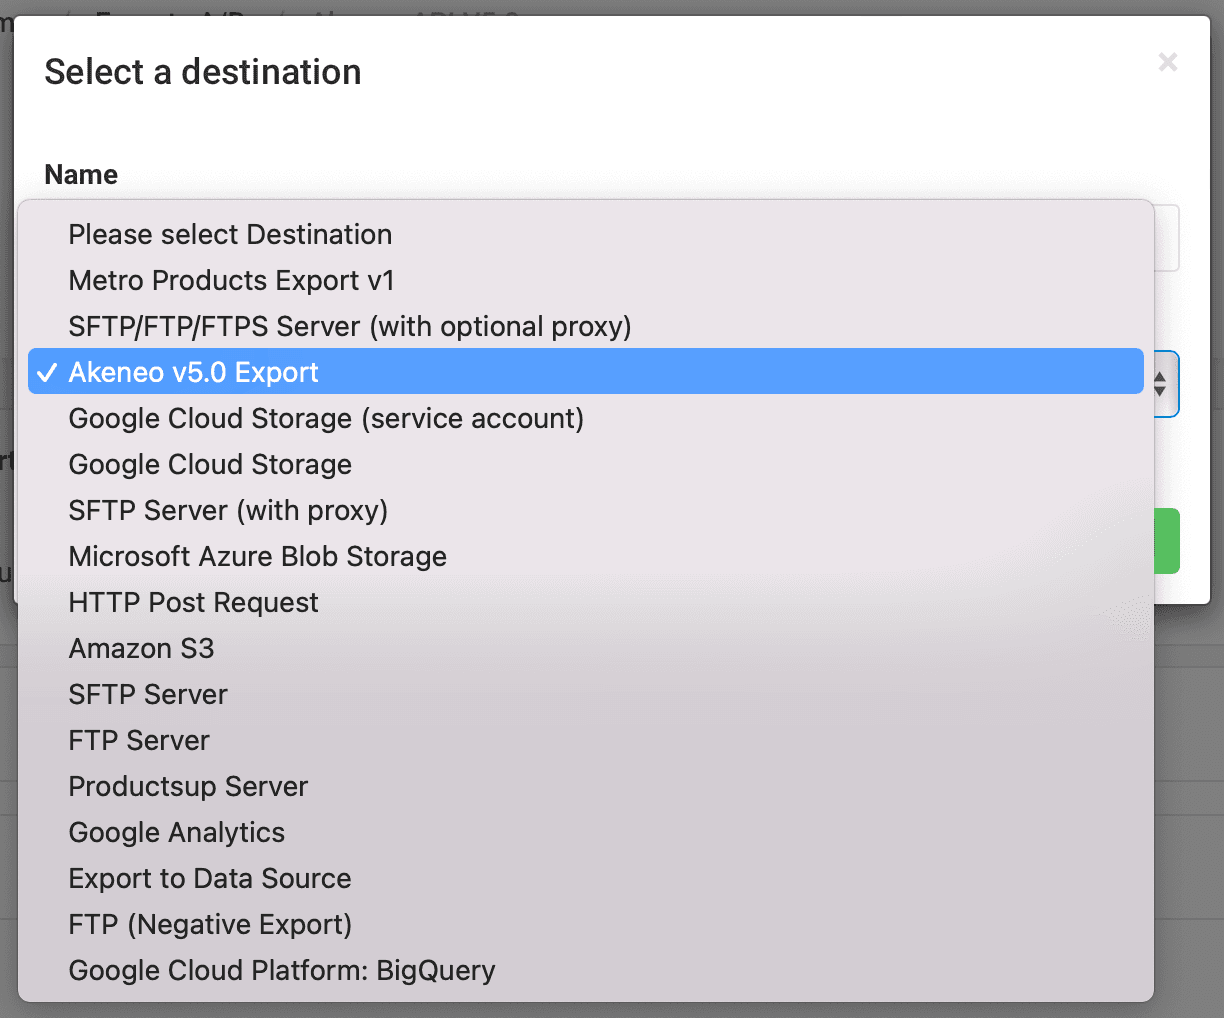Choose 'Please select Destination' placeholder option
The height and width of the screenshot is (1018, 1224).
(230, 234)
